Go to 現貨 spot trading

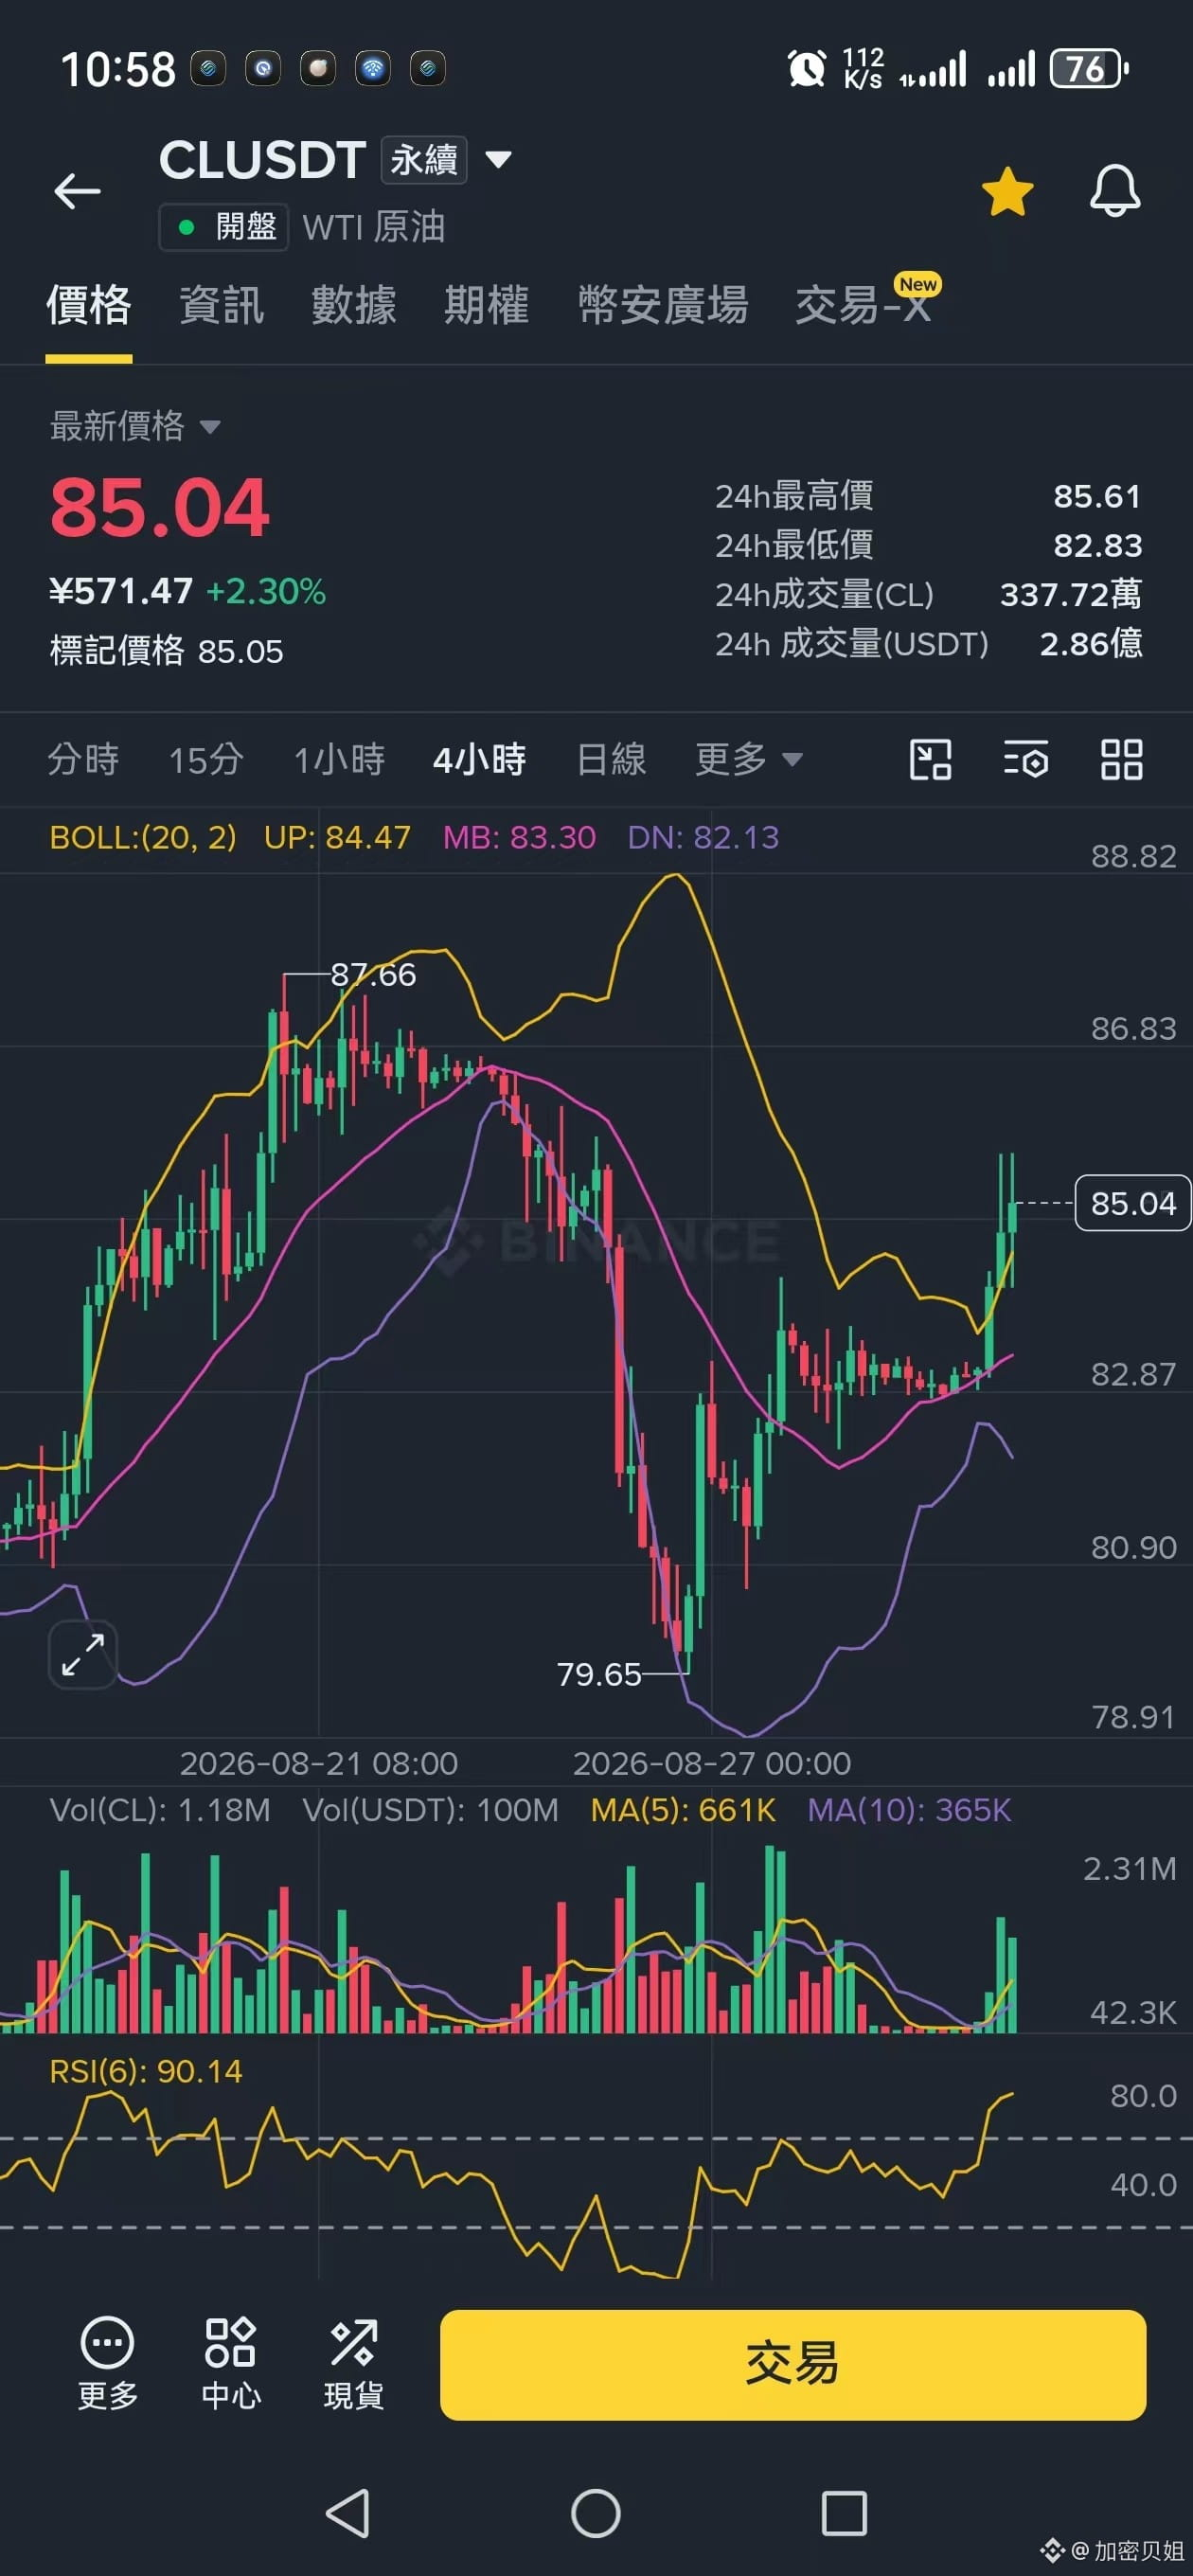(x=353, y=2364)
